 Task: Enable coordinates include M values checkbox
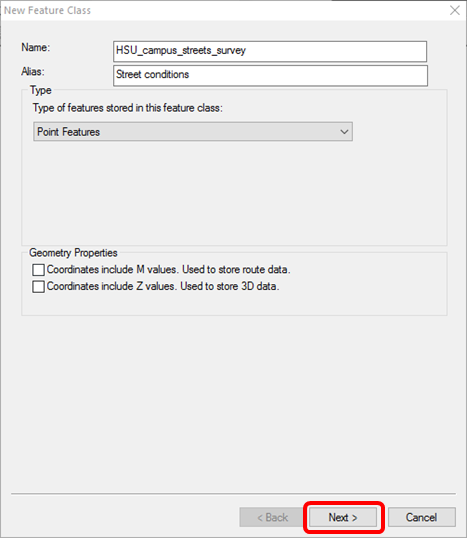[38, 270]
